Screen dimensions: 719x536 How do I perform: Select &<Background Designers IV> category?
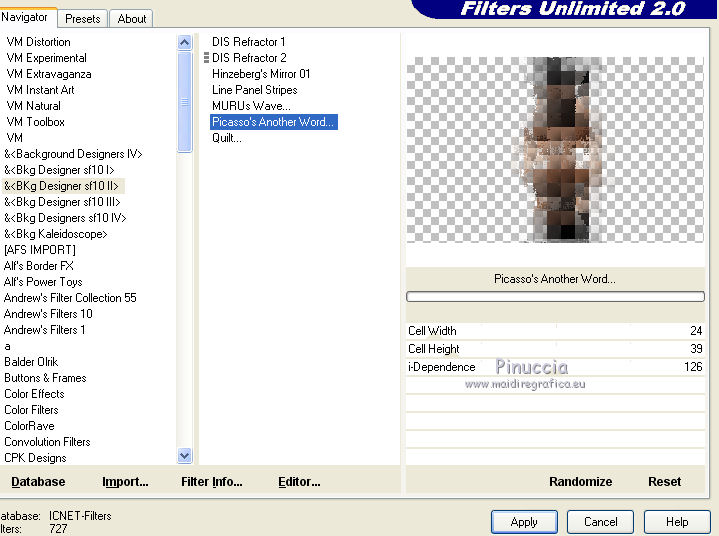pyautogui.click(x=73, y=154)
